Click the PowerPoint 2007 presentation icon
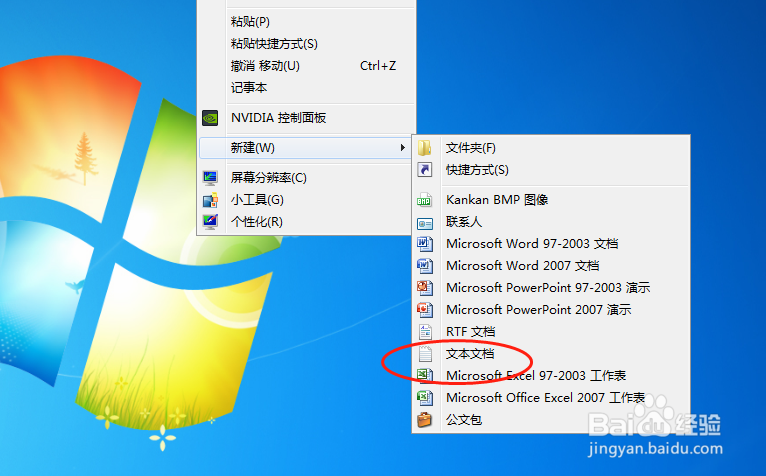Viewport: 766px width, 476px height. click(x=425, y=309)
